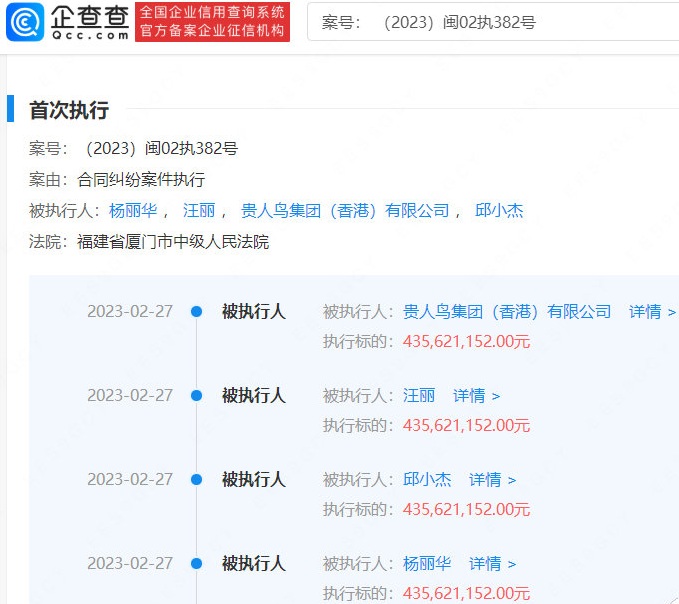The height and width of the screenshot is (604, 679).
Task: Click the 邱小杰 name in the timeline entry
Action: click(x=427, y=480)
